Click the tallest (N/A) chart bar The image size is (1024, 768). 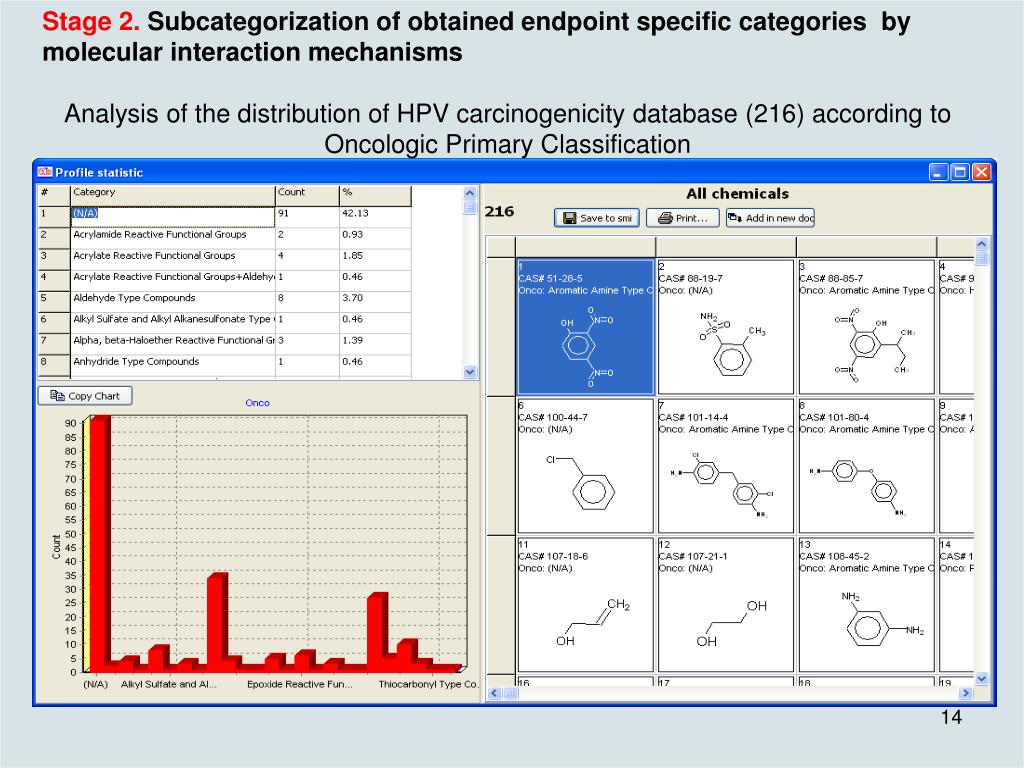[100, 543]
